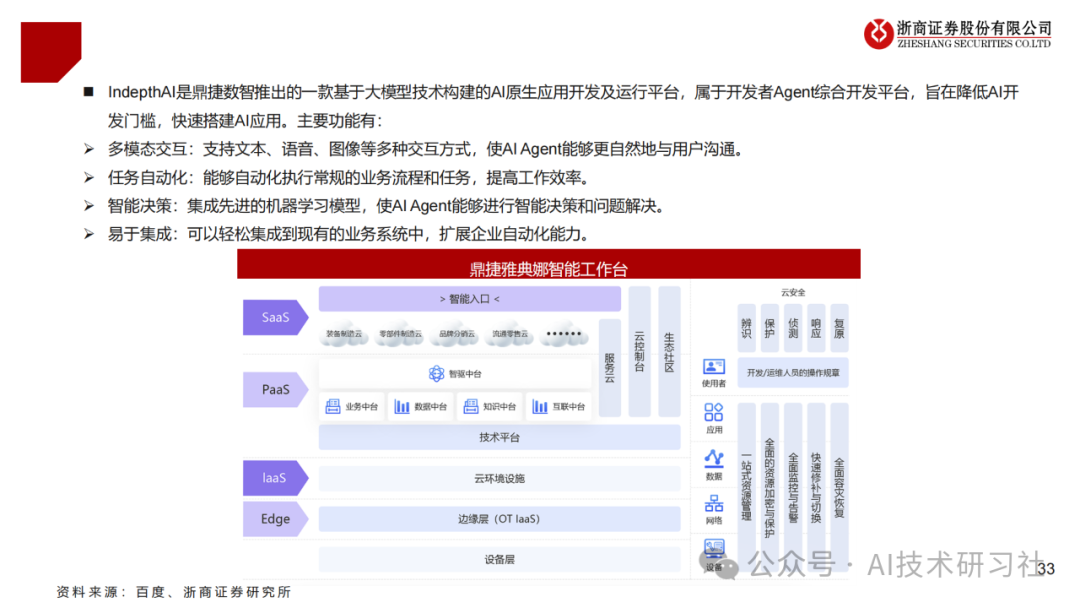The height and width of the screenshot is (608, 1080).
Task: Click page number 33
Action: point(1046,569)
